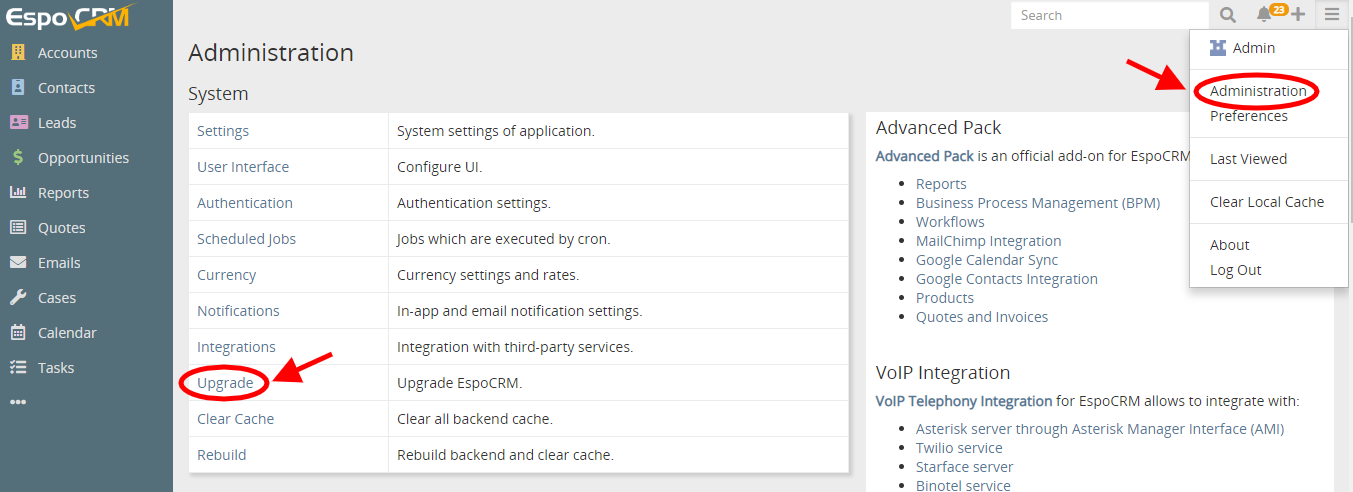The height and width of the screenshot is (492, 1353).
Task: Open Opportunities in the sidebar
Action: (83, 158)
